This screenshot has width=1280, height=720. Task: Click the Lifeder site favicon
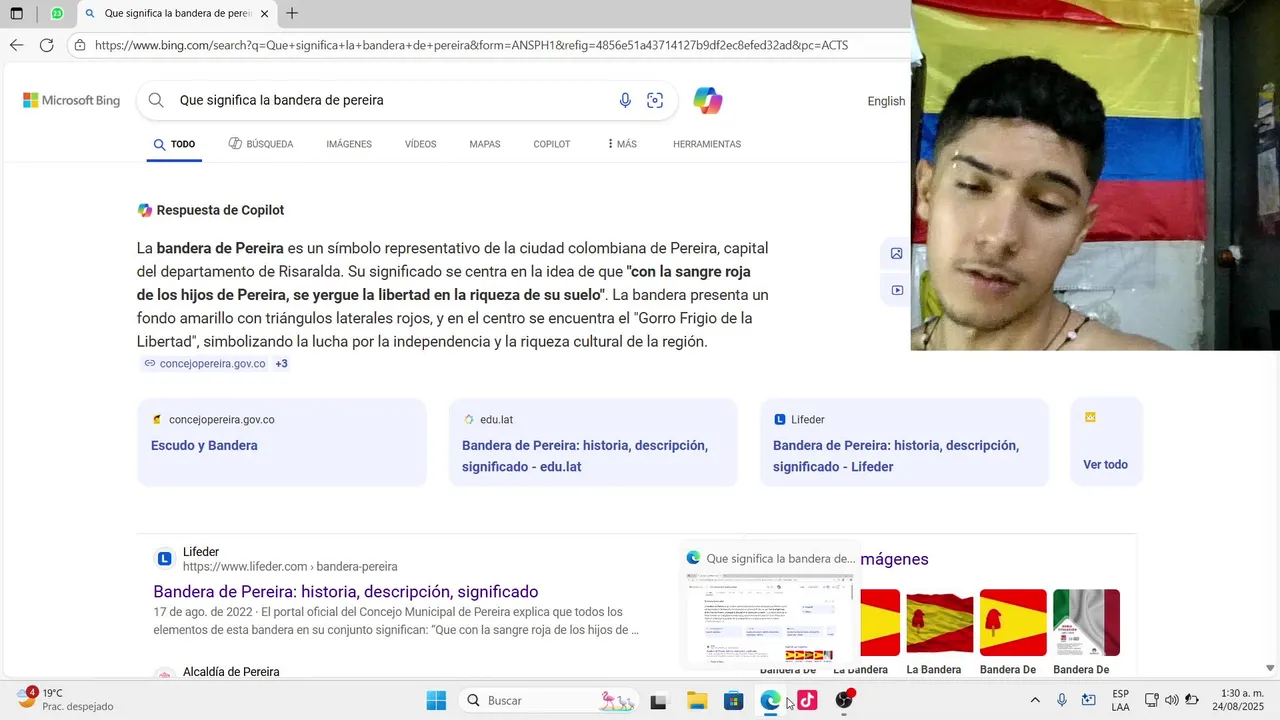pyautogui.click(x=165, y=559)
